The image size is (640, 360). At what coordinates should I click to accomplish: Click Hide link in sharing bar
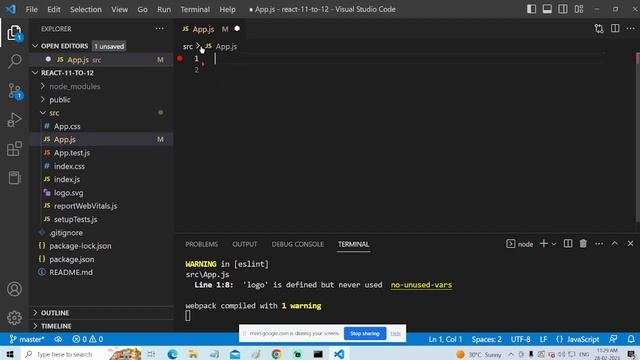pos(395,333)
